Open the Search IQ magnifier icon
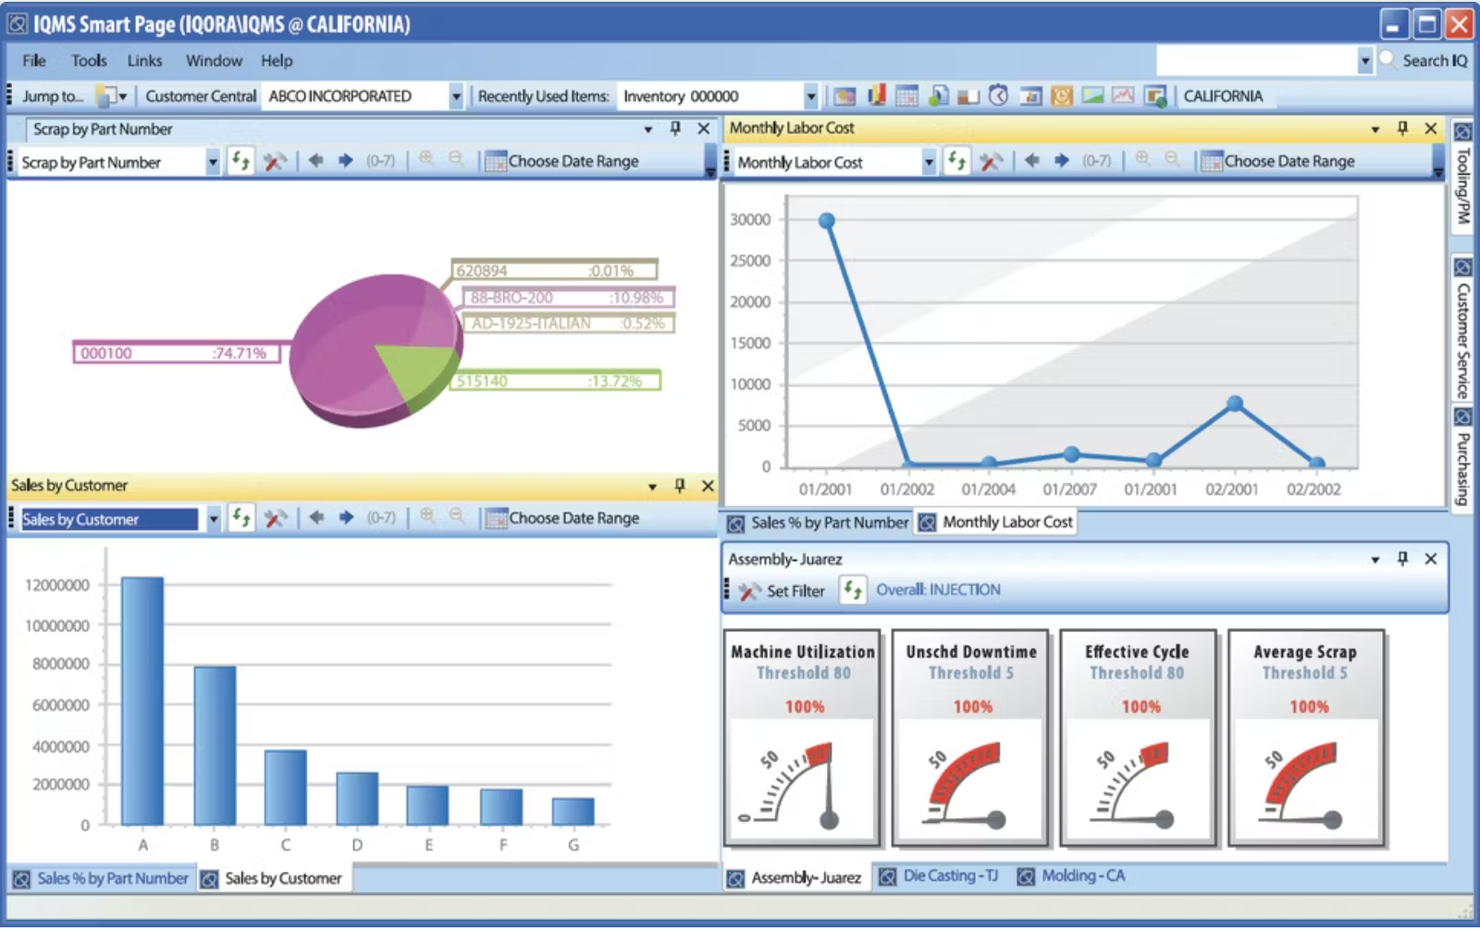 1386,60
